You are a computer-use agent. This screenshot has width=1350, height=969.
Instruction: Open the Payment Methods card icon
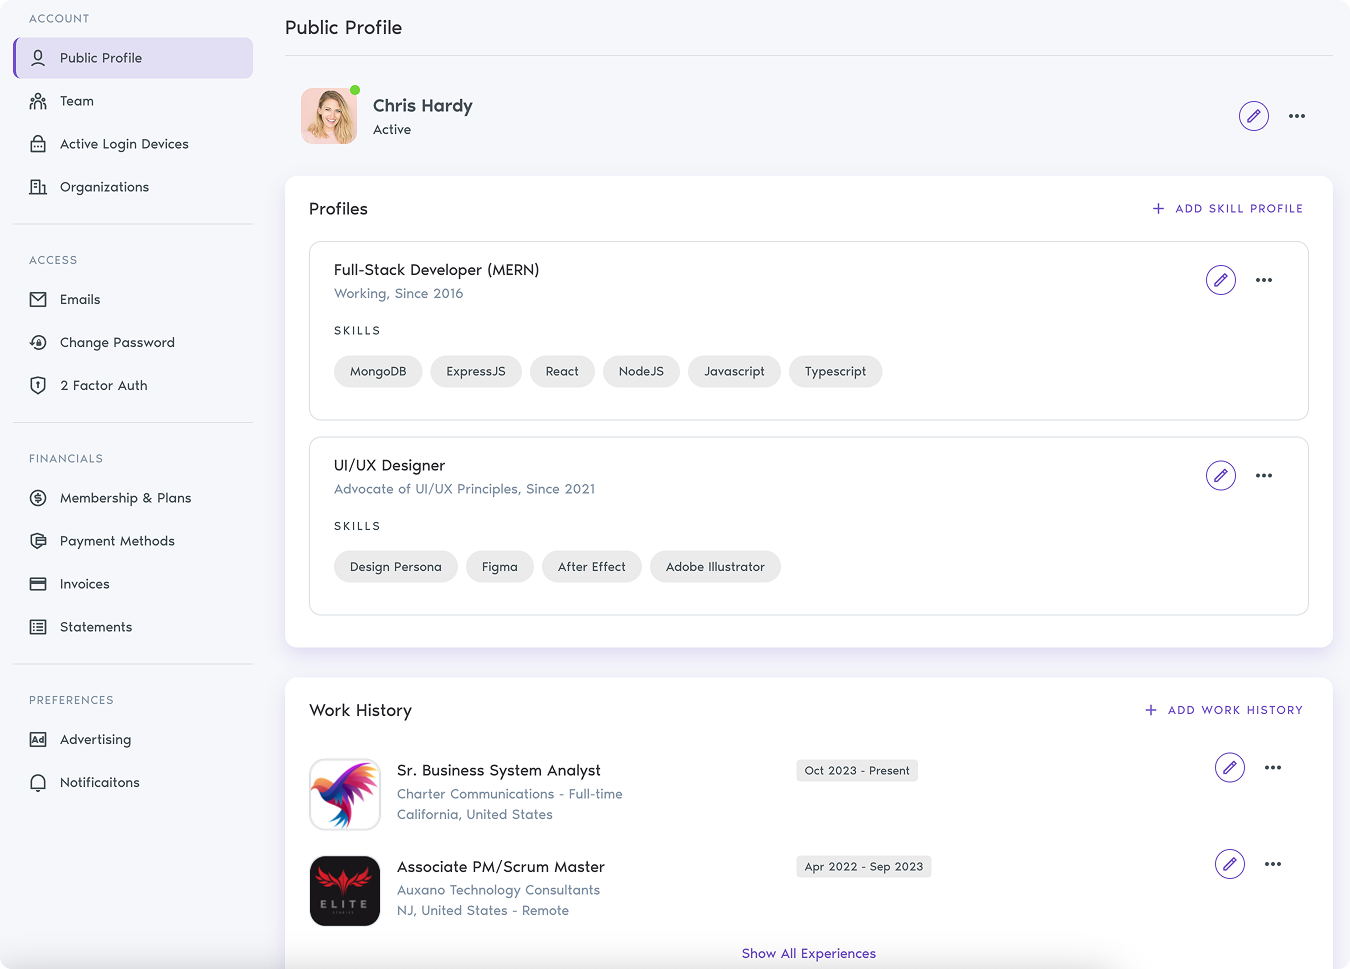point(37,540)
